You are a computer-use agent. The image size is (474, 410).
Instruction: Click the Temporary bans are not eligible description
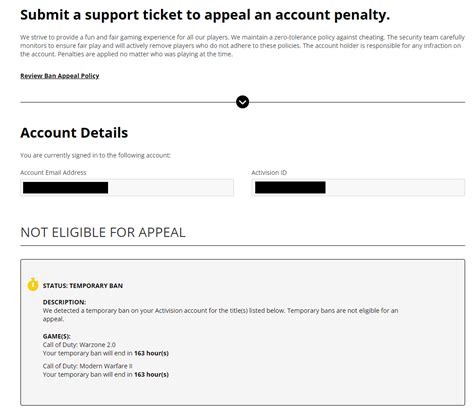tap(220, 315)
